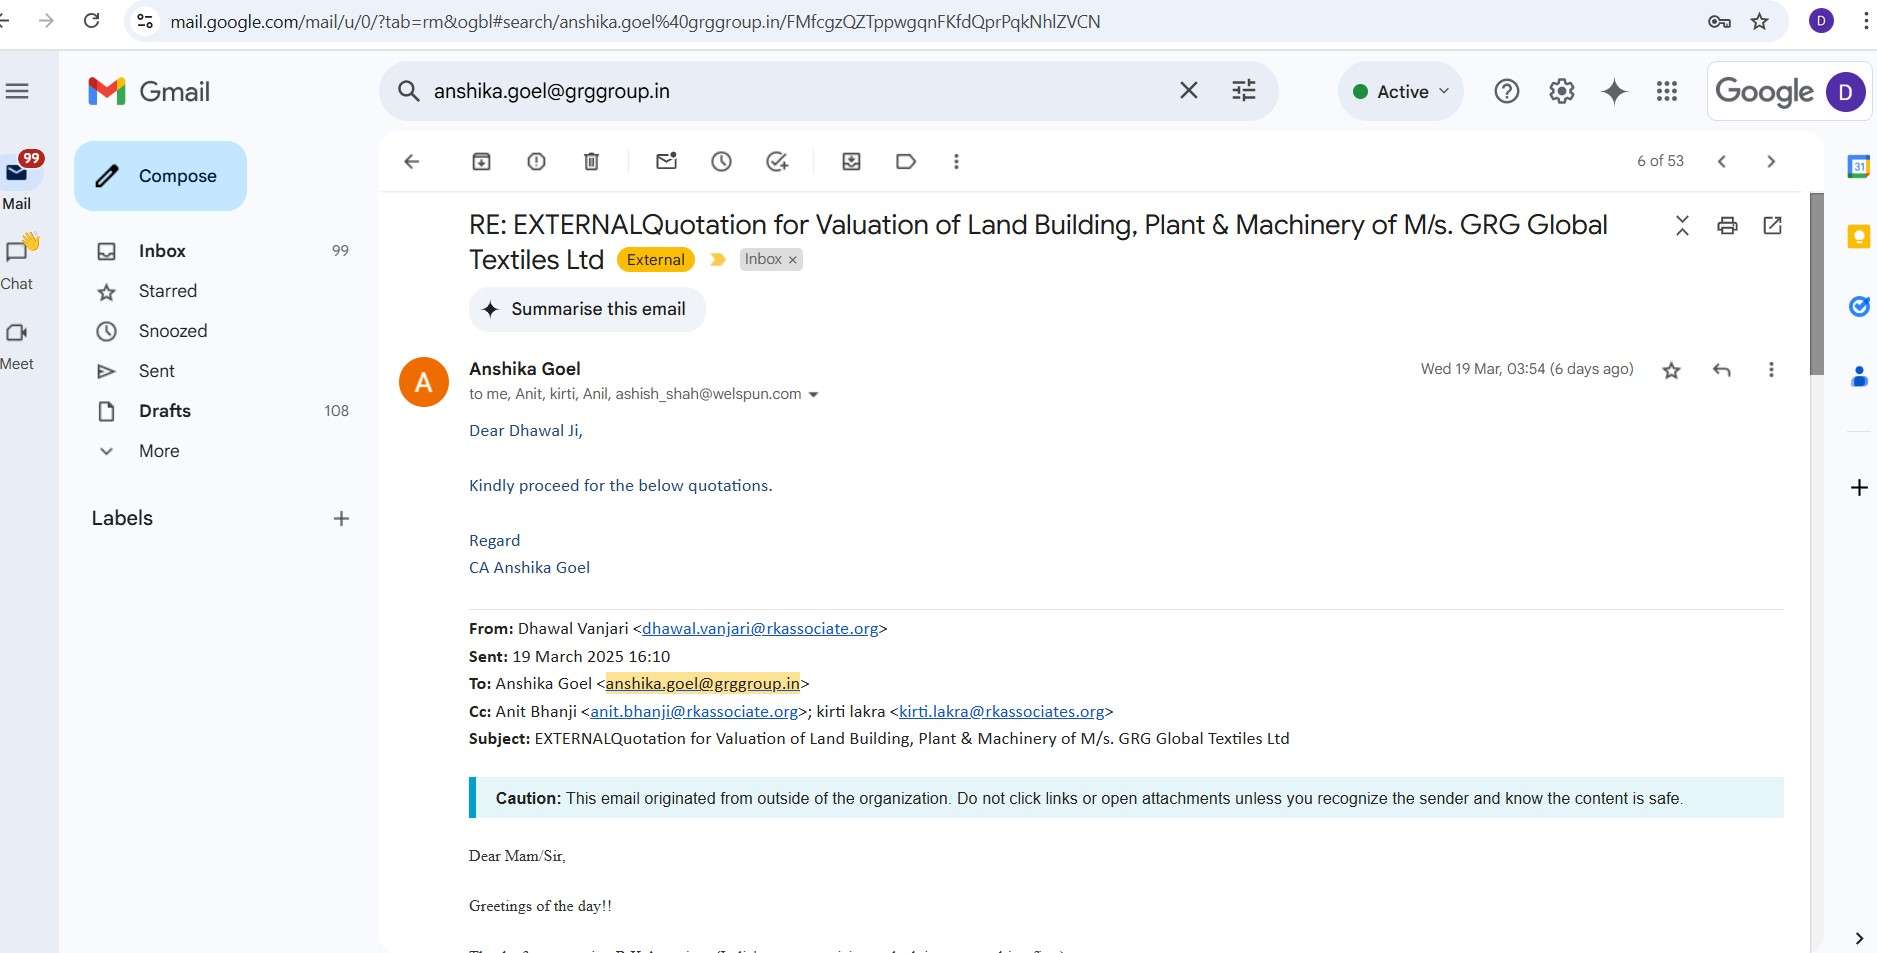Collapse all messages icon
This screenshot has width=1877, height=953.
tap(1682, 226)
